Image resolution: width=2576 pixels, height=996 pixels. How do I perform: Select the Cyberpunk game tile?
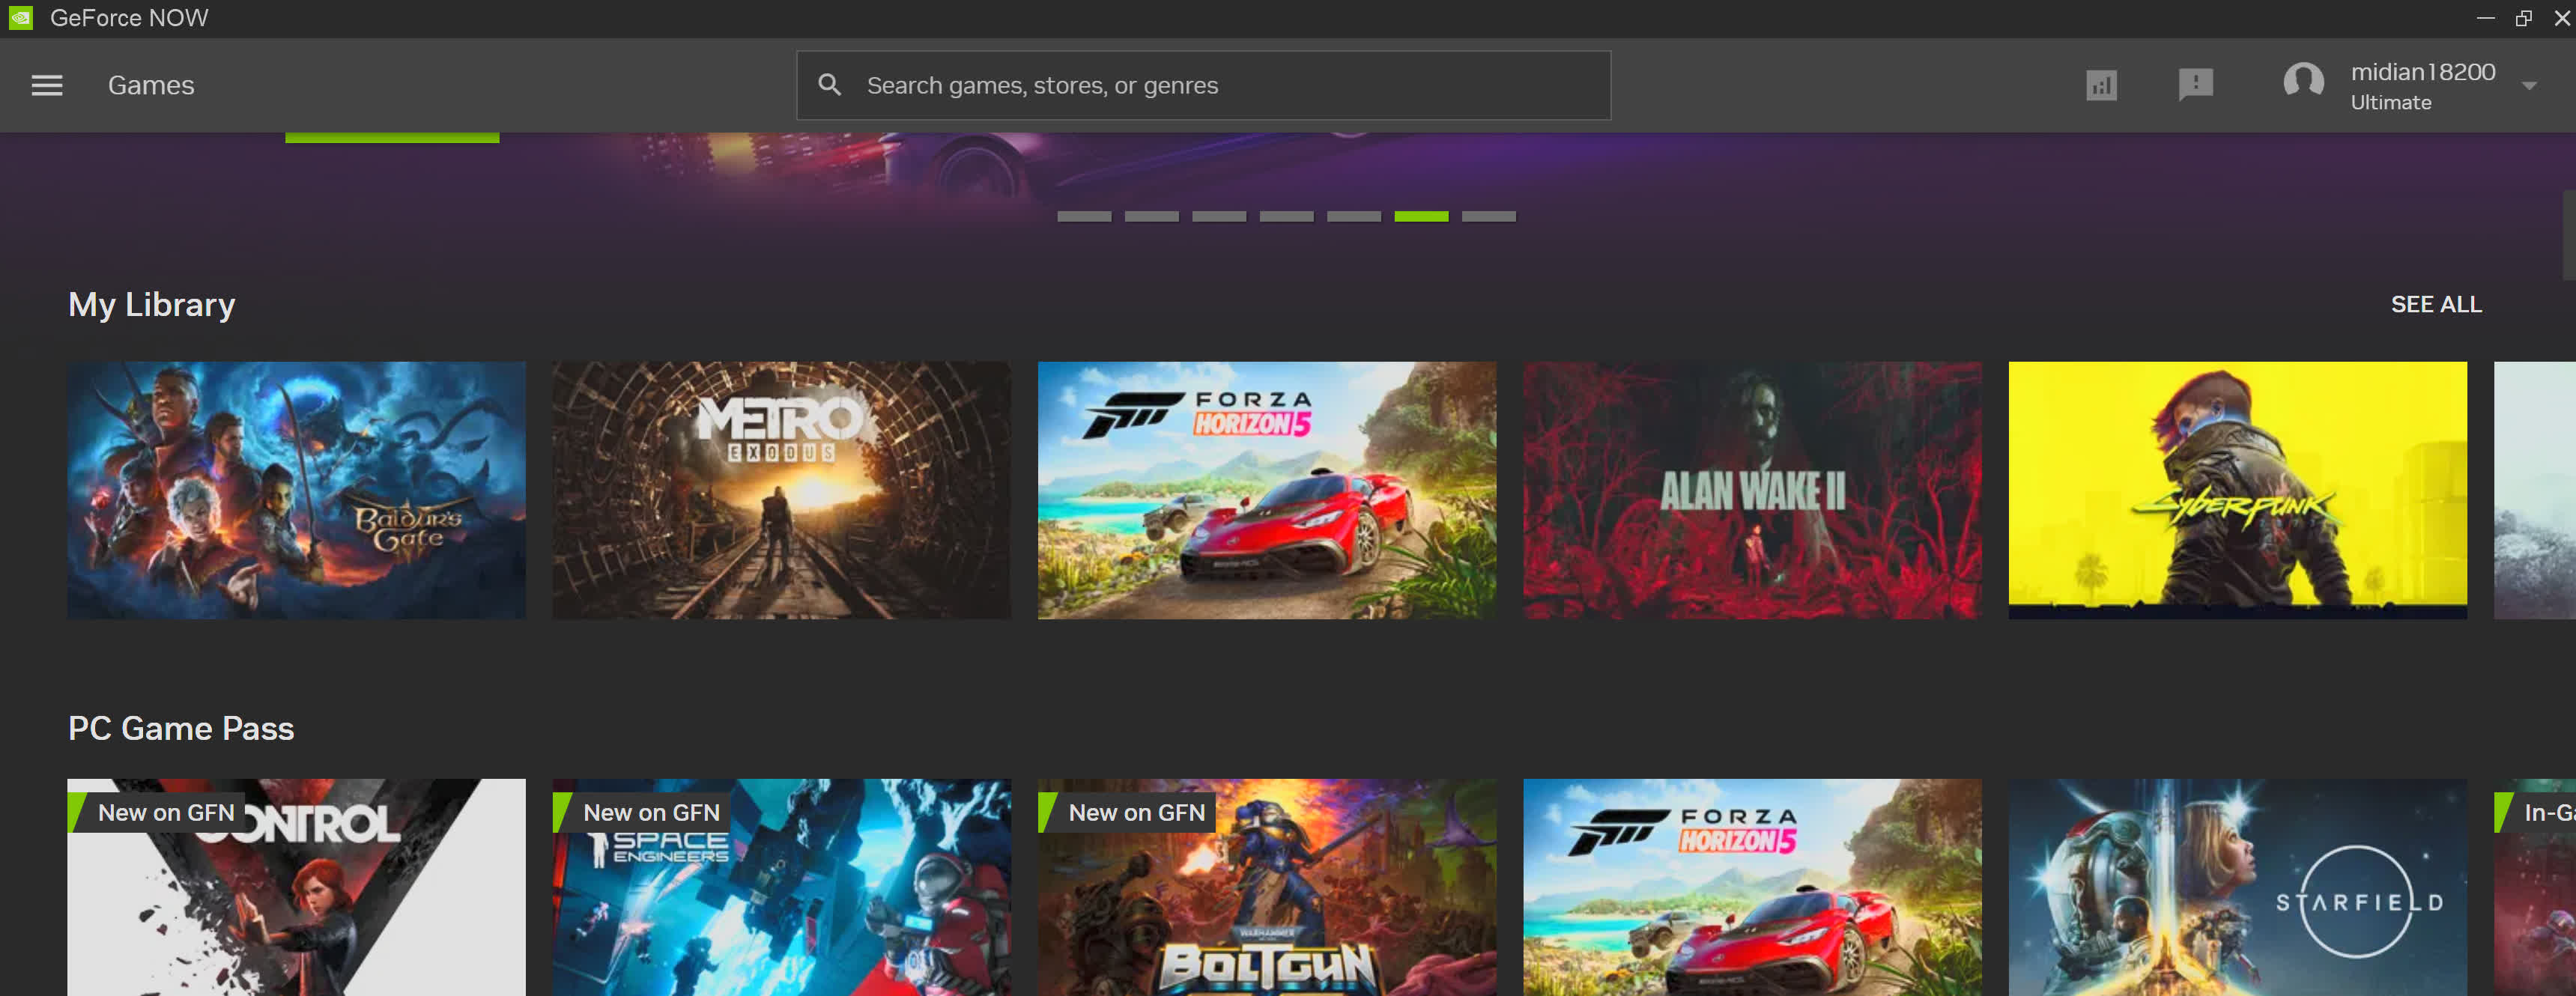[x=2237, y=490]
